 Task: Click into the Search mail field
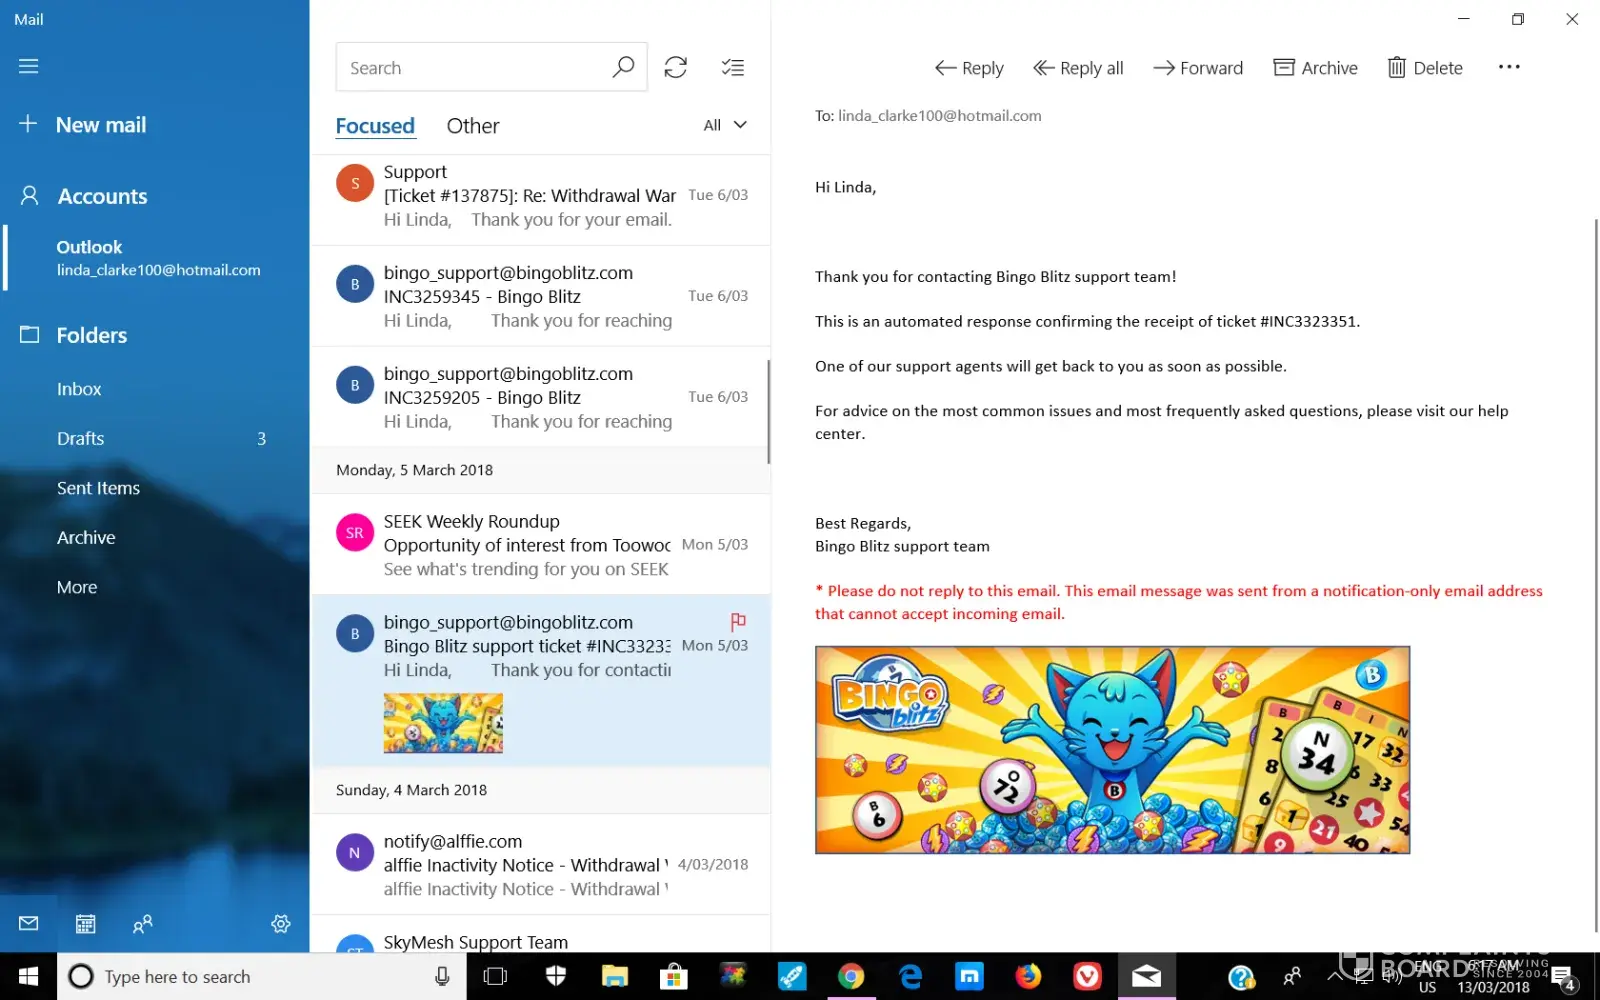click(x=470, y=68)
